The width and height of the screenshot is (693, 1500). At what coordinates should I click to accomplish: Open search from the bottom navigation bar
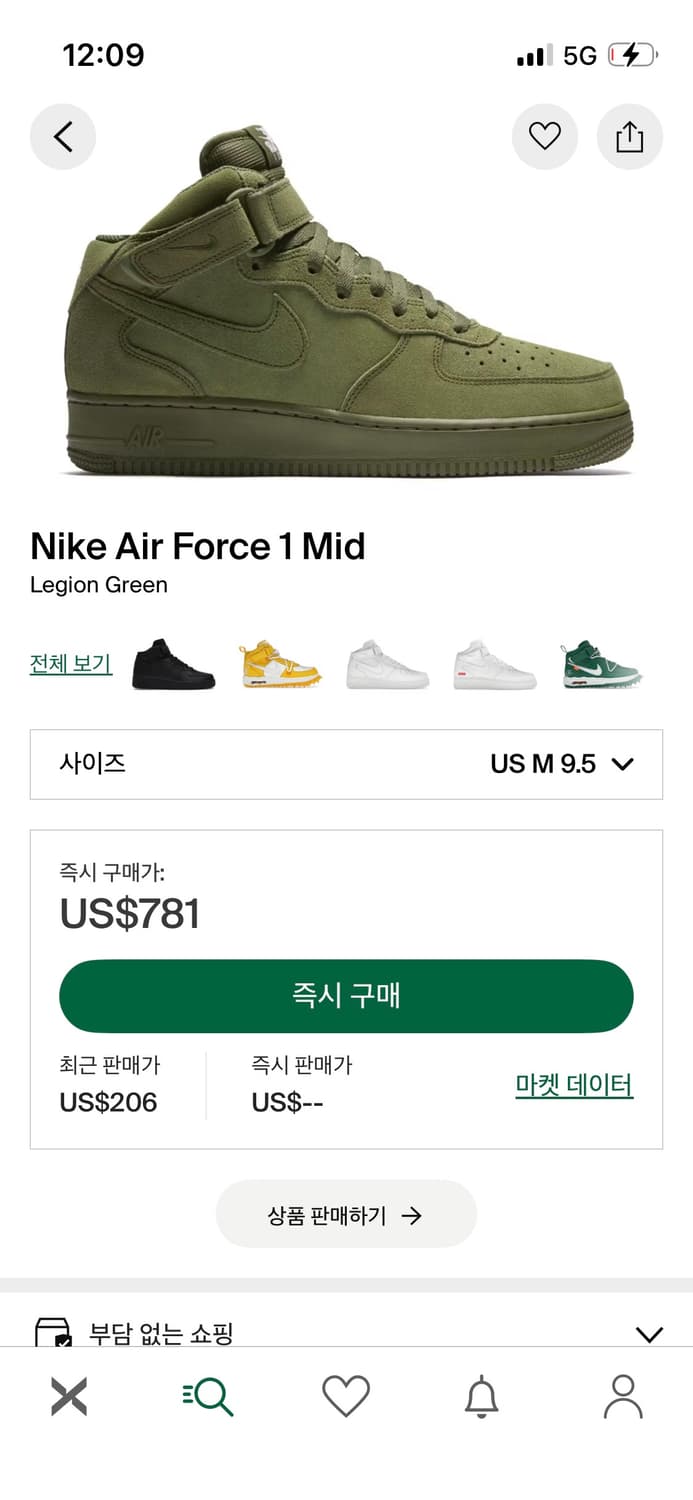tap(207, 1396)
